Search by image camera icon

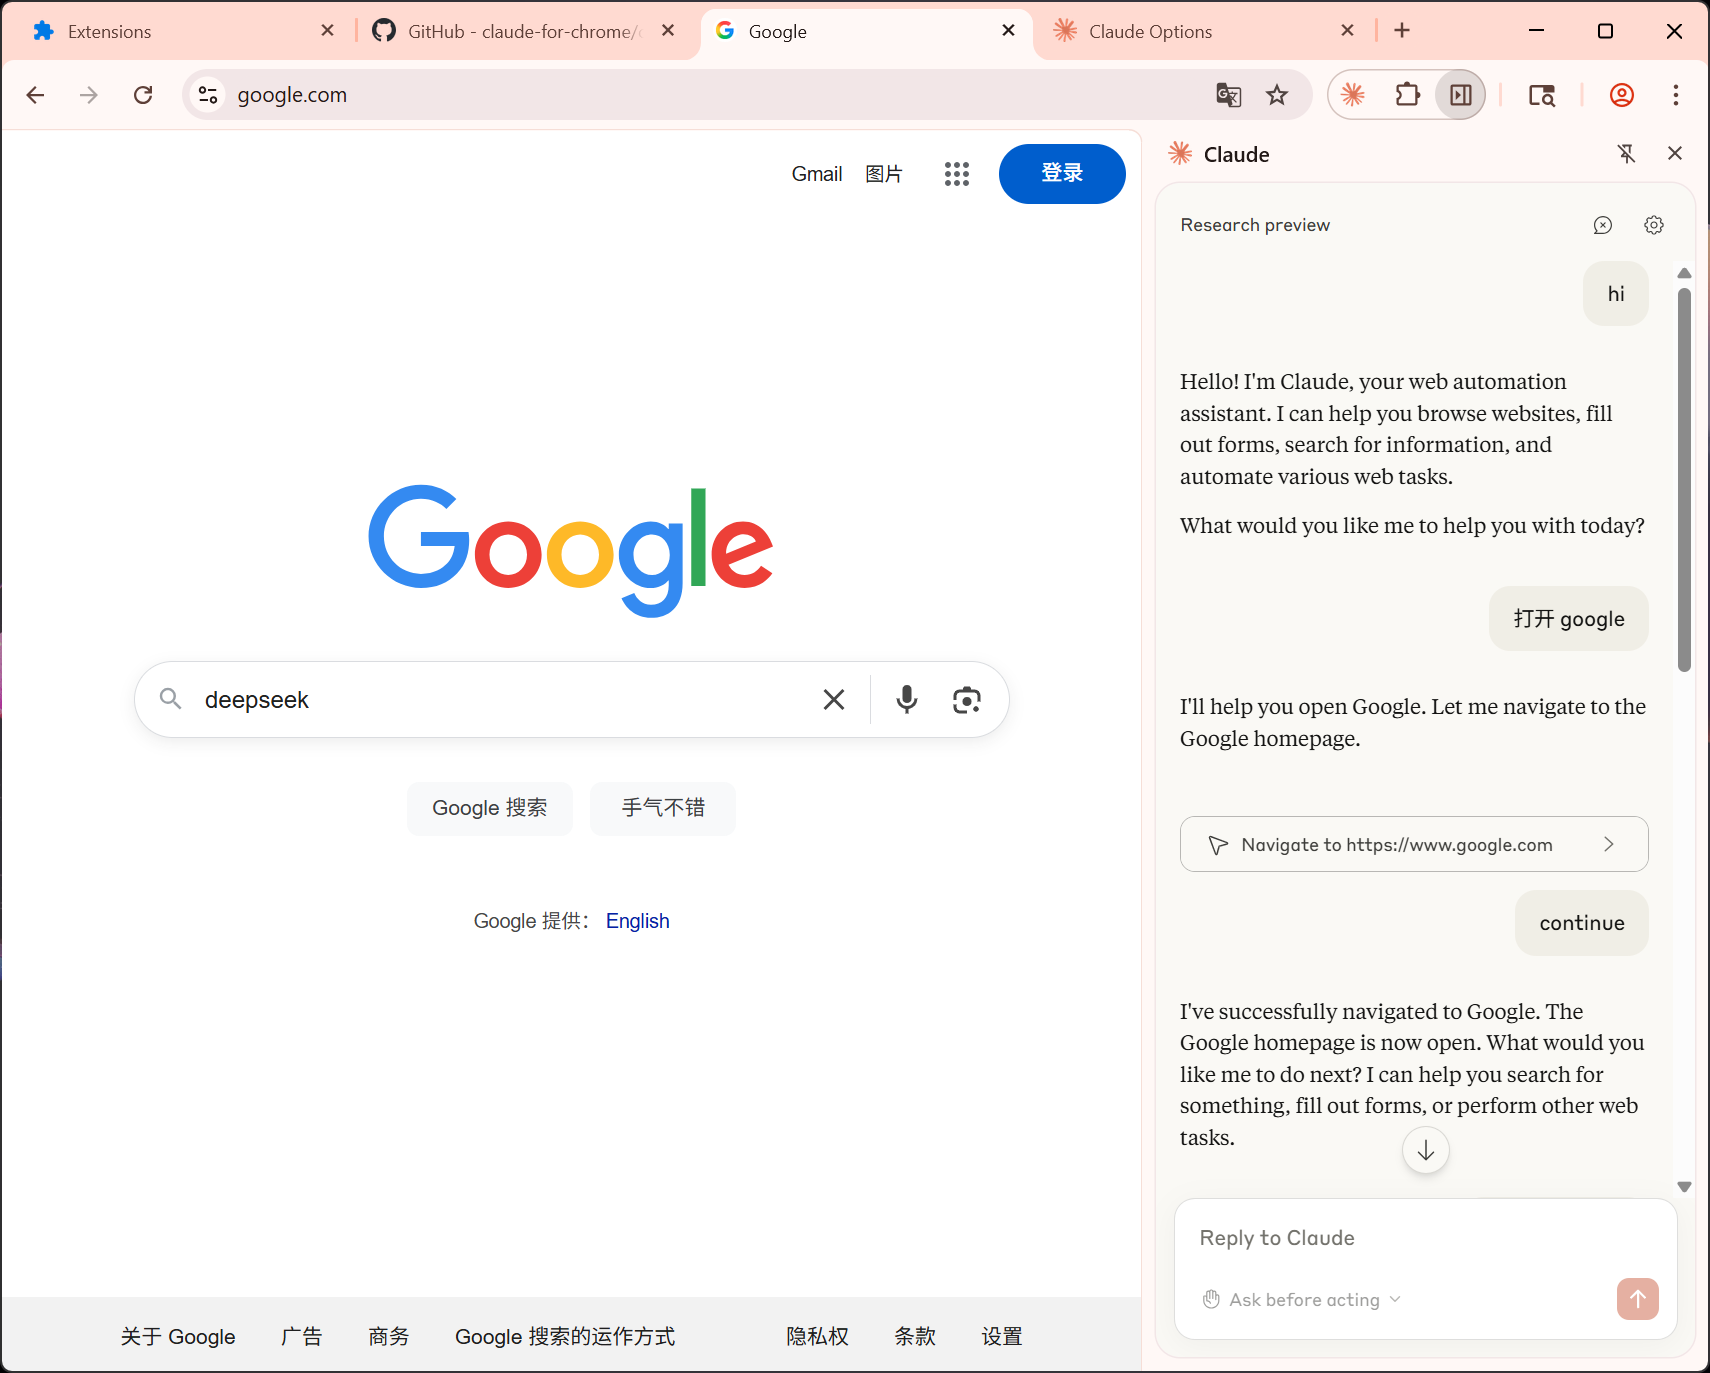tap(967, 700)
